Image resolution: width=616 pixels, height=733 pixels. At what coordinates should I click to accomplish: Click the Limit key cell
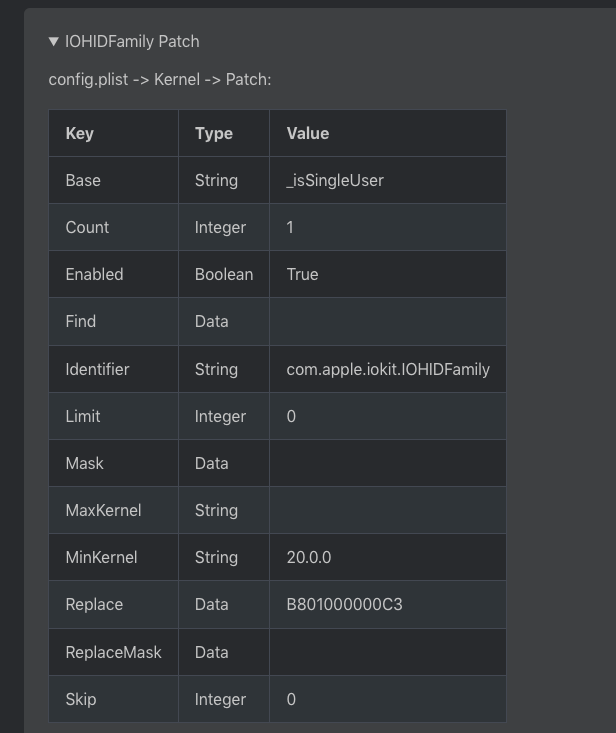[x=83, y=417]
